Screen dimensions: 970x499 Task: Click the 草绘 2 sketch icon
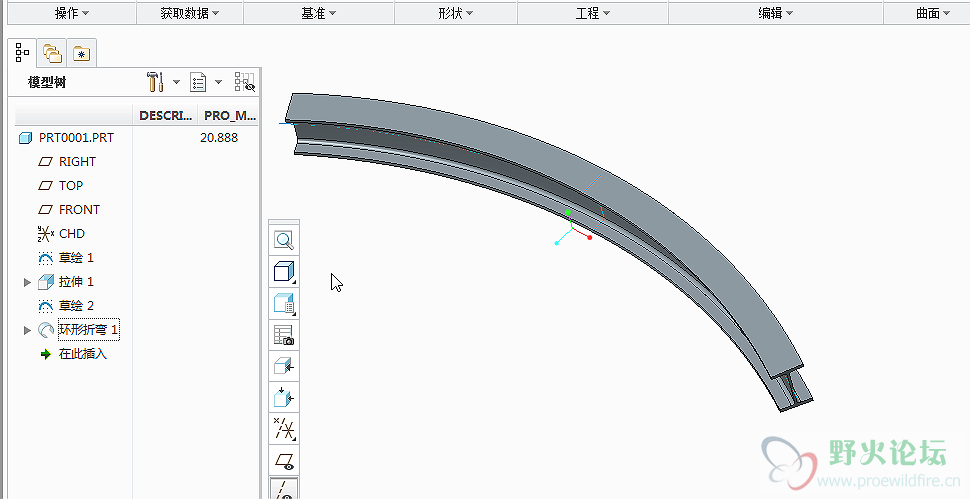[x=46, y=306]
